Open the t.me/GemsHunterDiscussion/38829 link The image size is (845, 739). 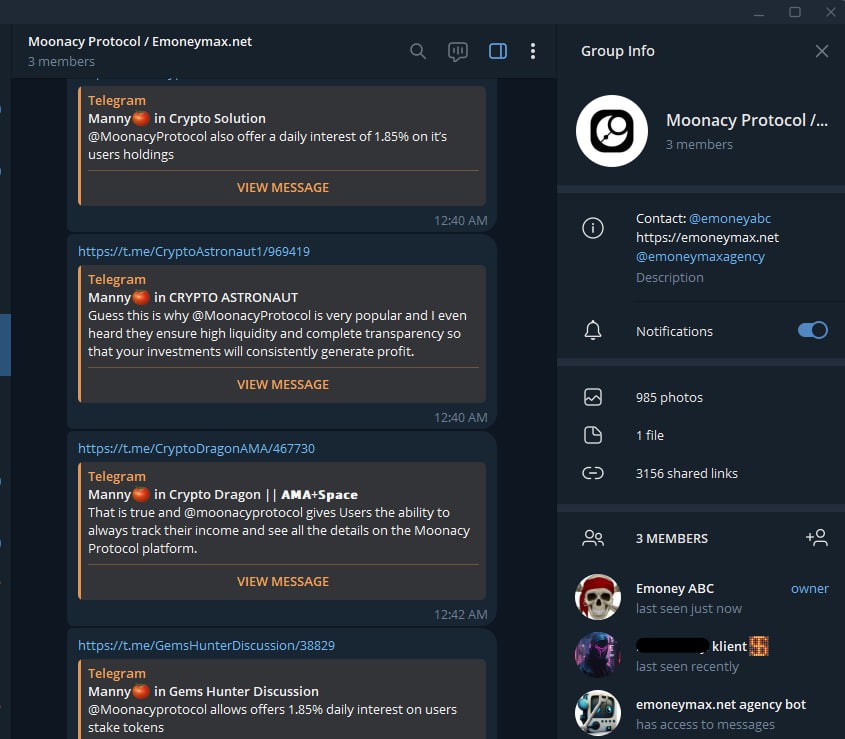point(206,645)
